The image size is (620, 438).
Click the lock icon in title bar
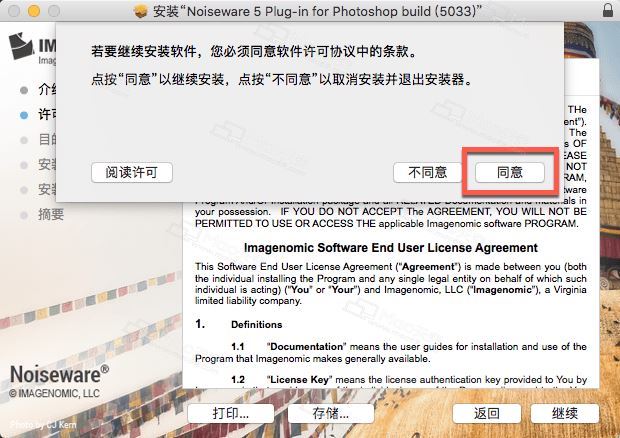pos(608,10)
